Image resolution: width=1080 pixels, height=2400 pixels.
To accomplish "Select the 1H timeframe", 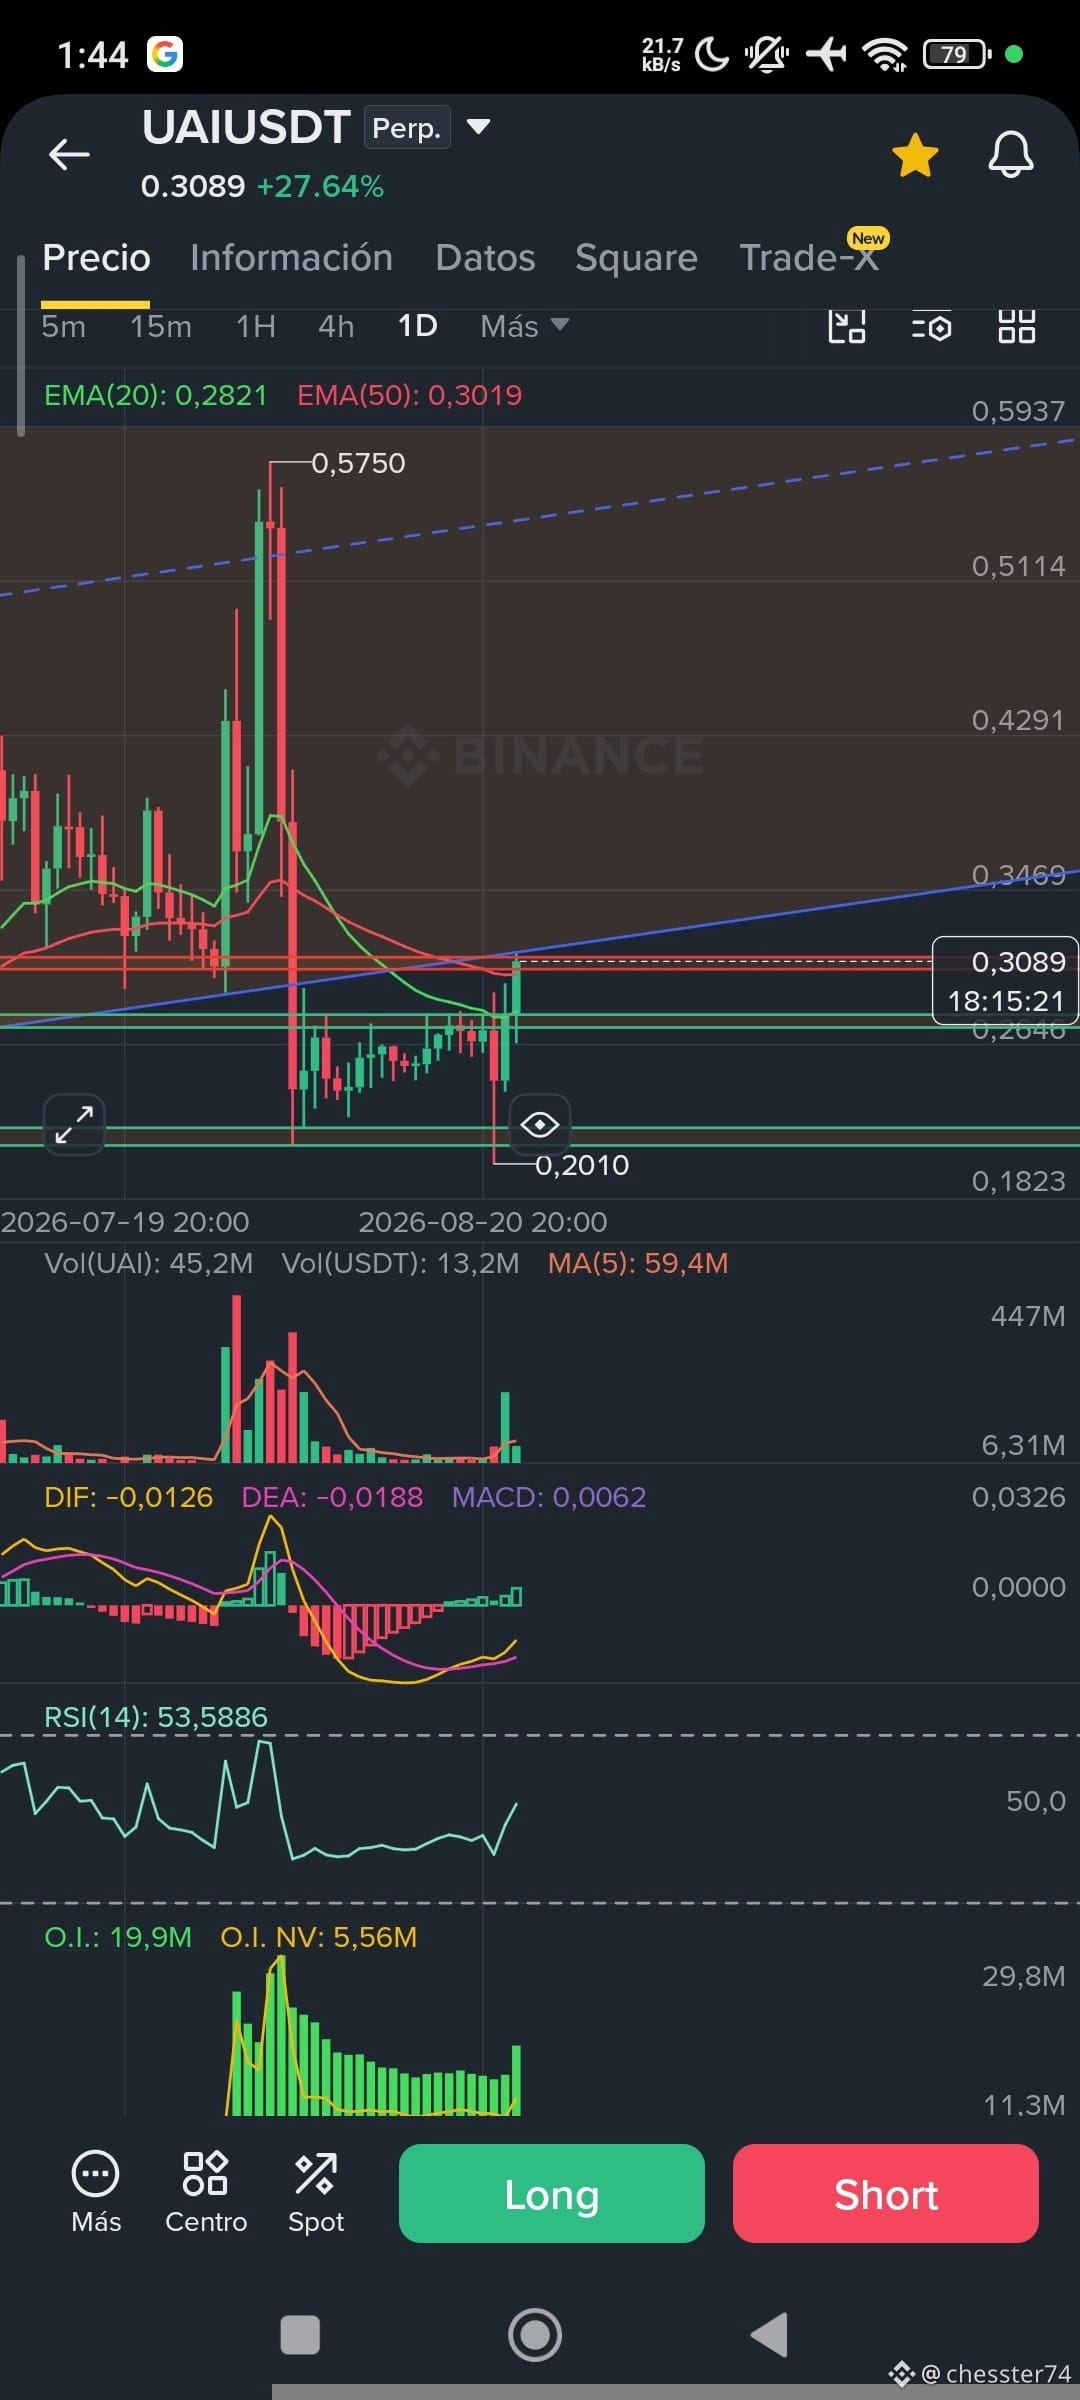I will [256, 326].
